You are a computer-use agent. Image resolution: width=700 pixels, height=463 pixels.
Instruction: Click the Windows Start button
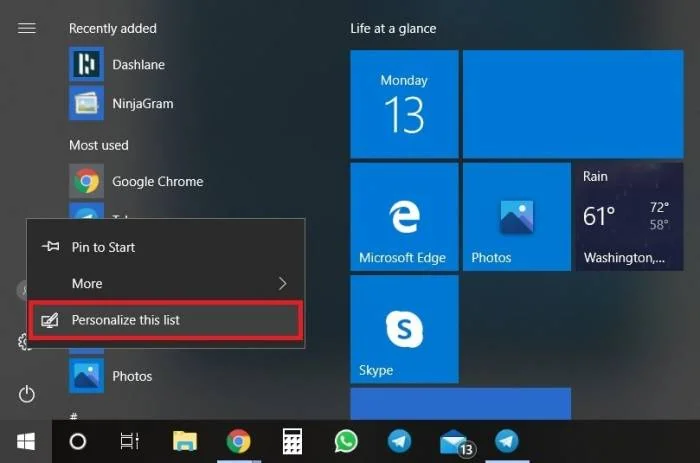pos(26,442)
